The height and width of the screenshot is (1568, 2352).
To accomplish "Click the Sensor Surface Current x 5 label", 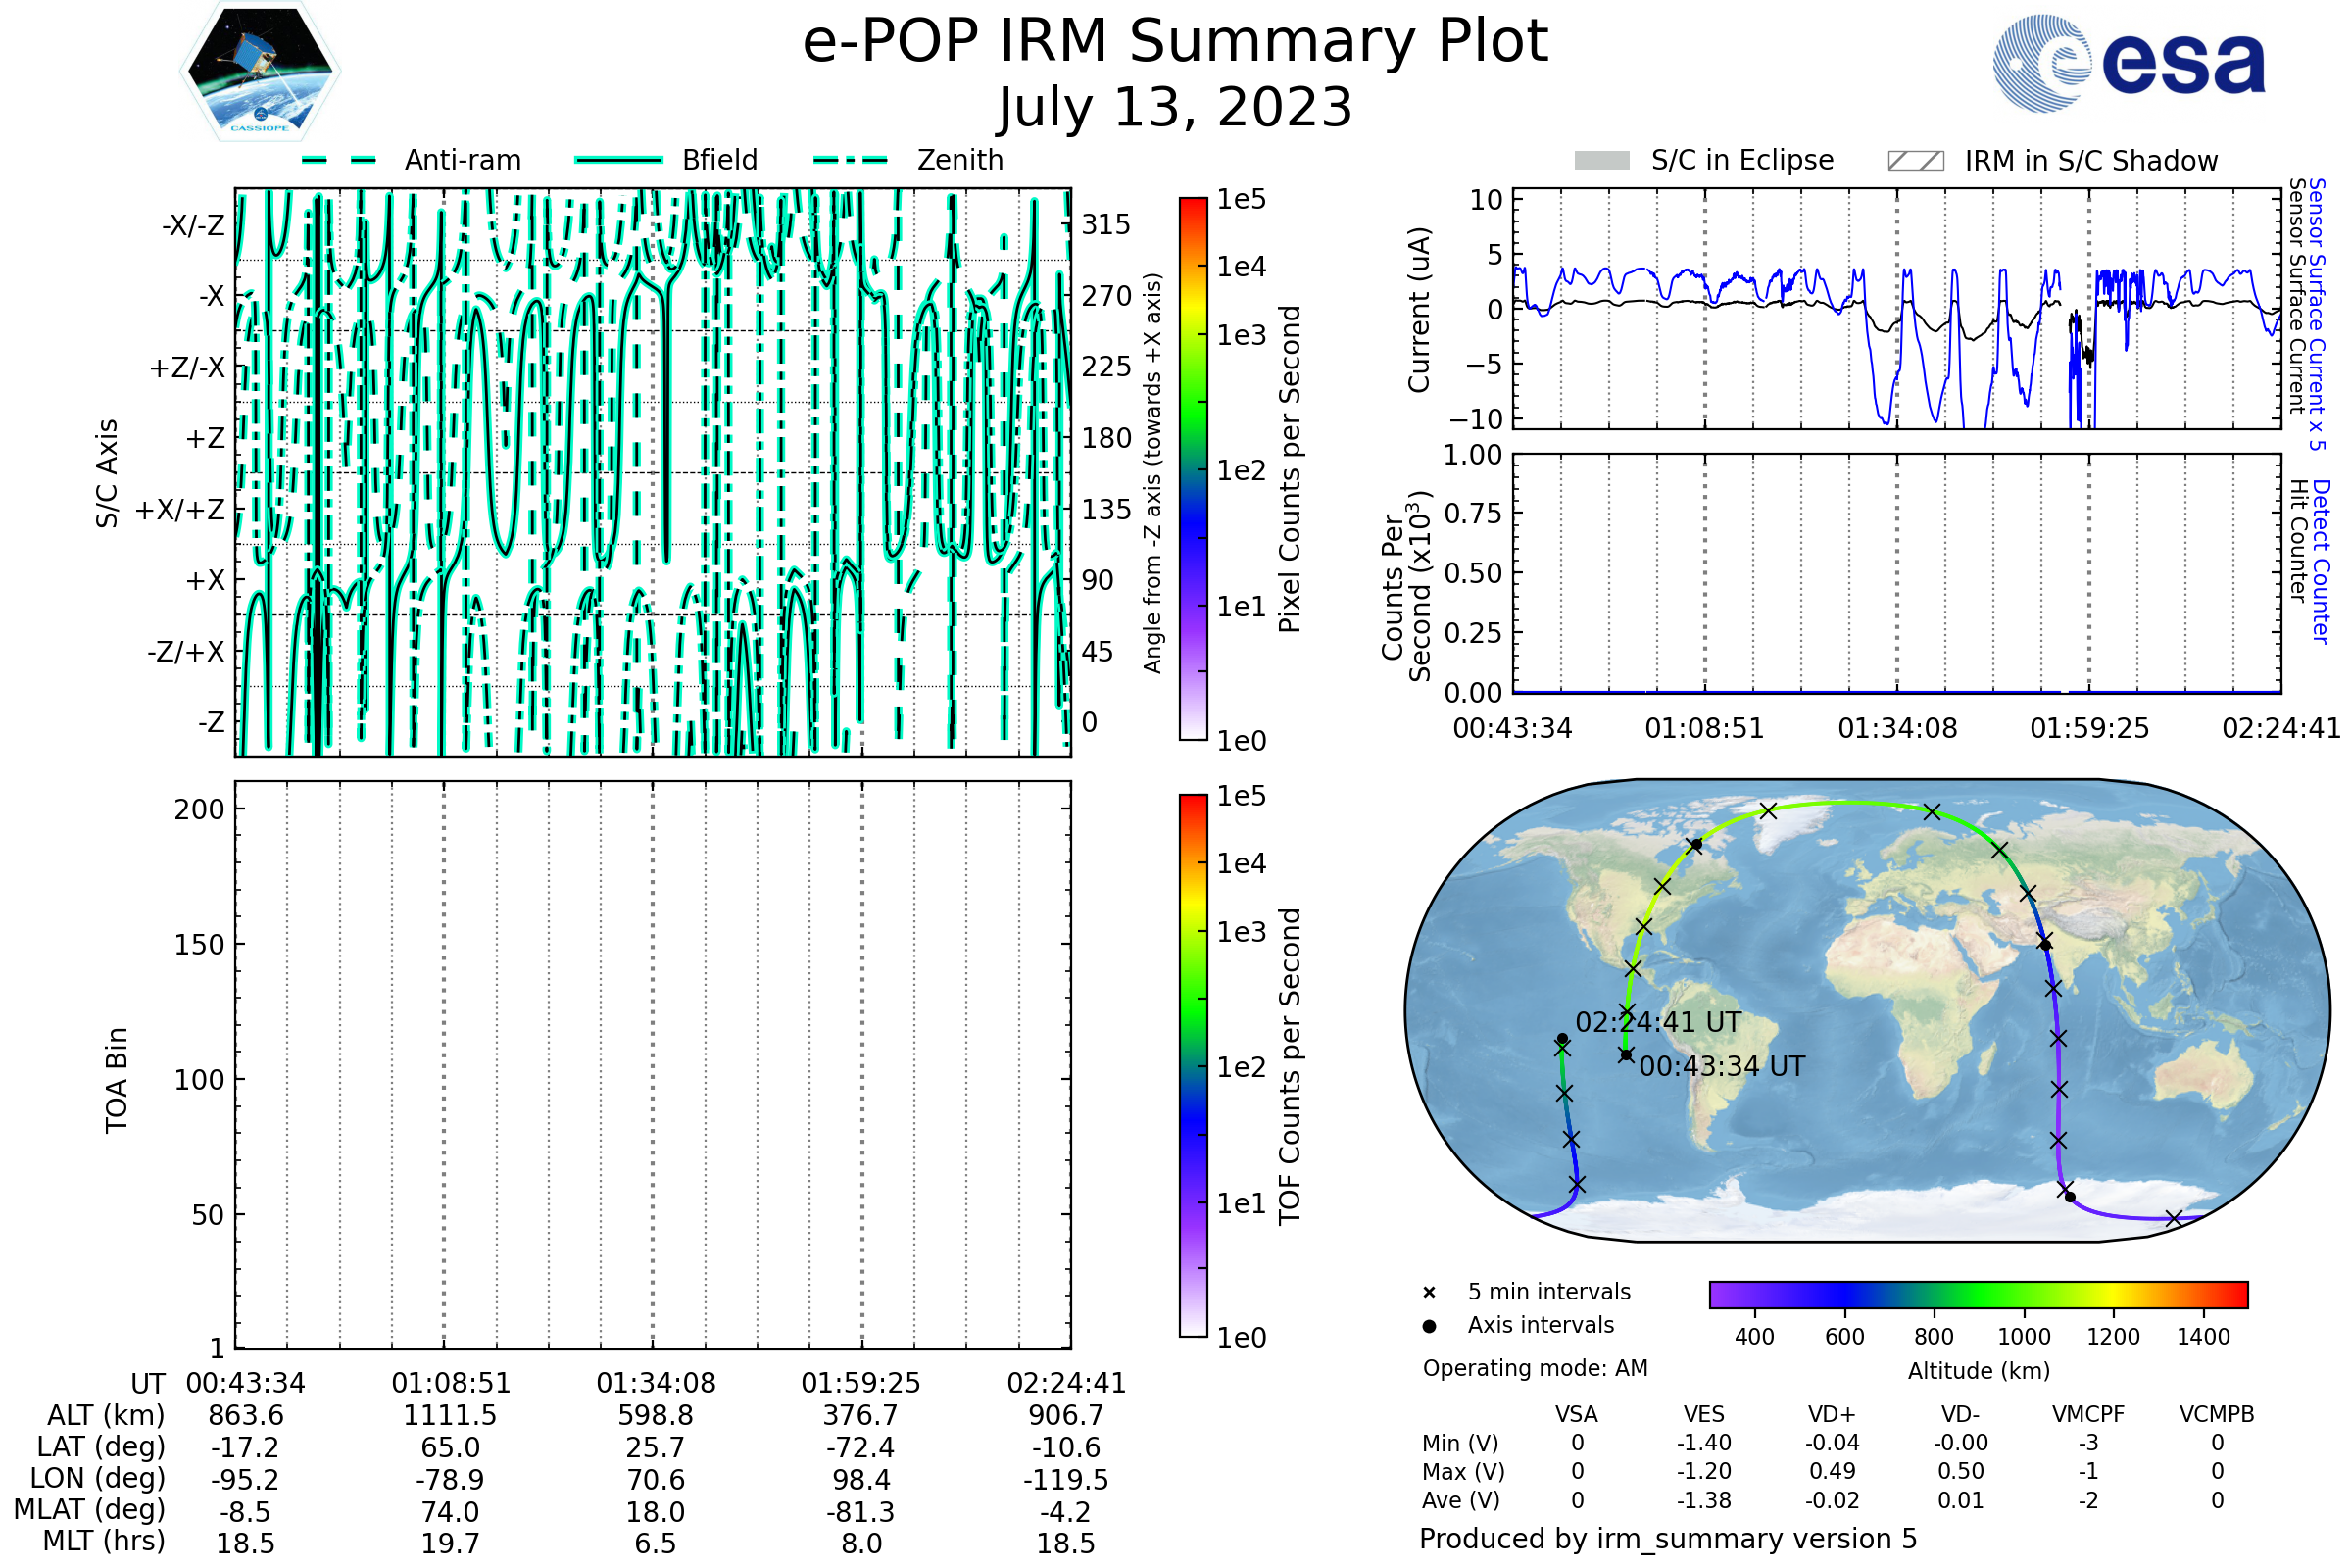I will pyautogui.click(x=2317, y=314).
